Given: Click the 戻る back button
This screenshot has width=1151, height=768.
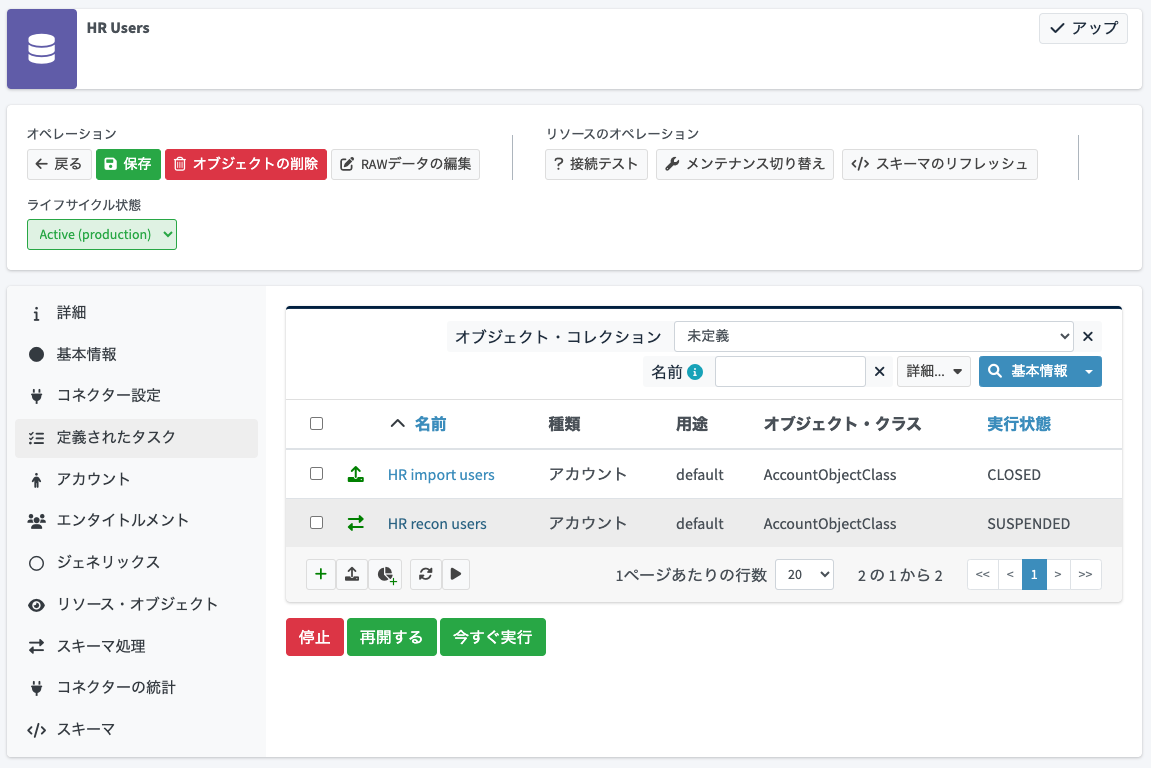Looking at the screenshot, I should tap(59, 164).
